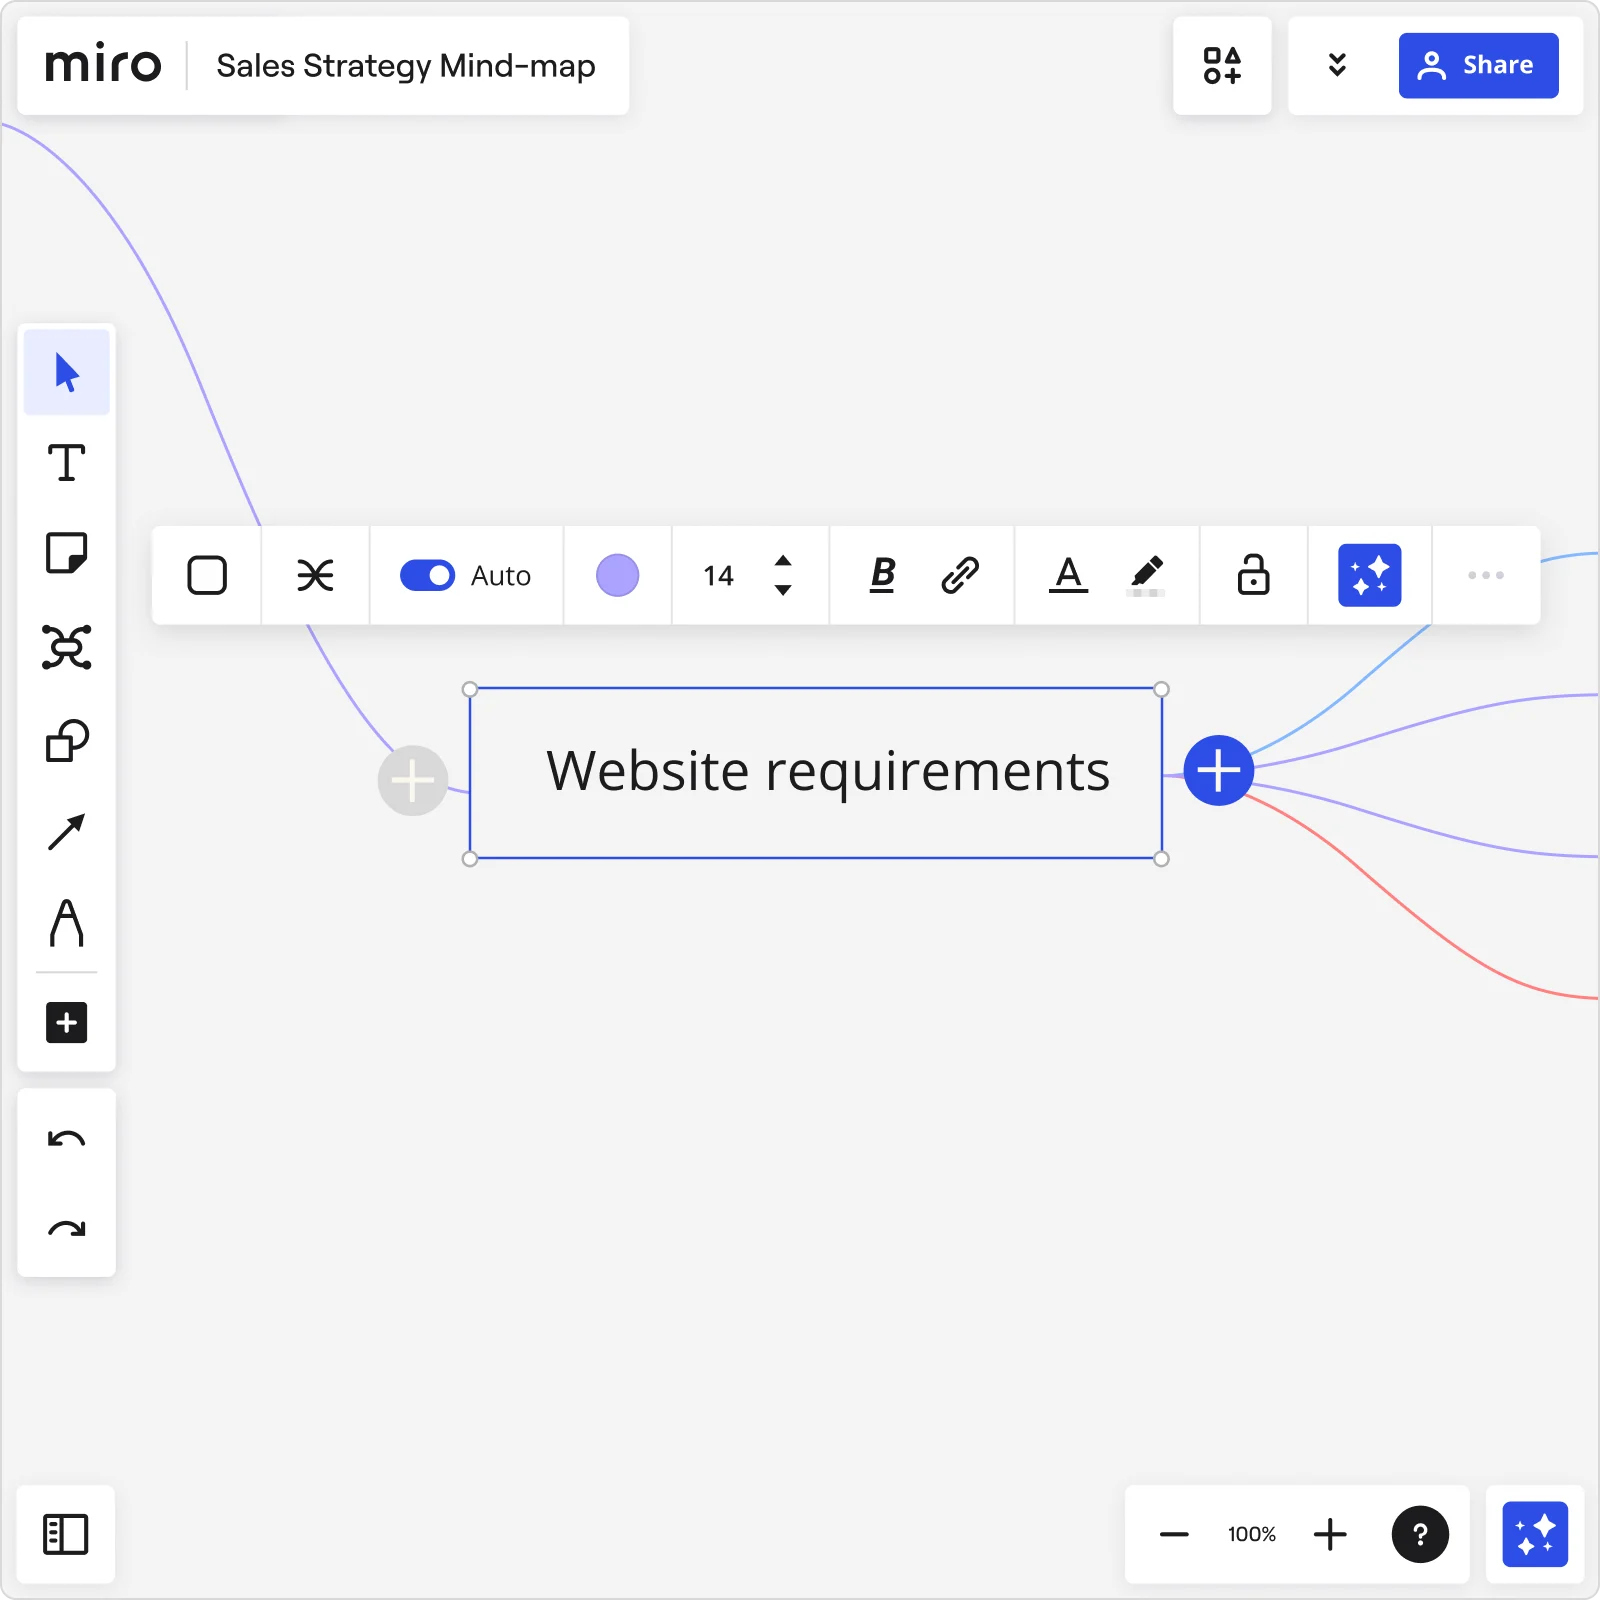Toggle bold formatting on the node text

tap(881, 575)
